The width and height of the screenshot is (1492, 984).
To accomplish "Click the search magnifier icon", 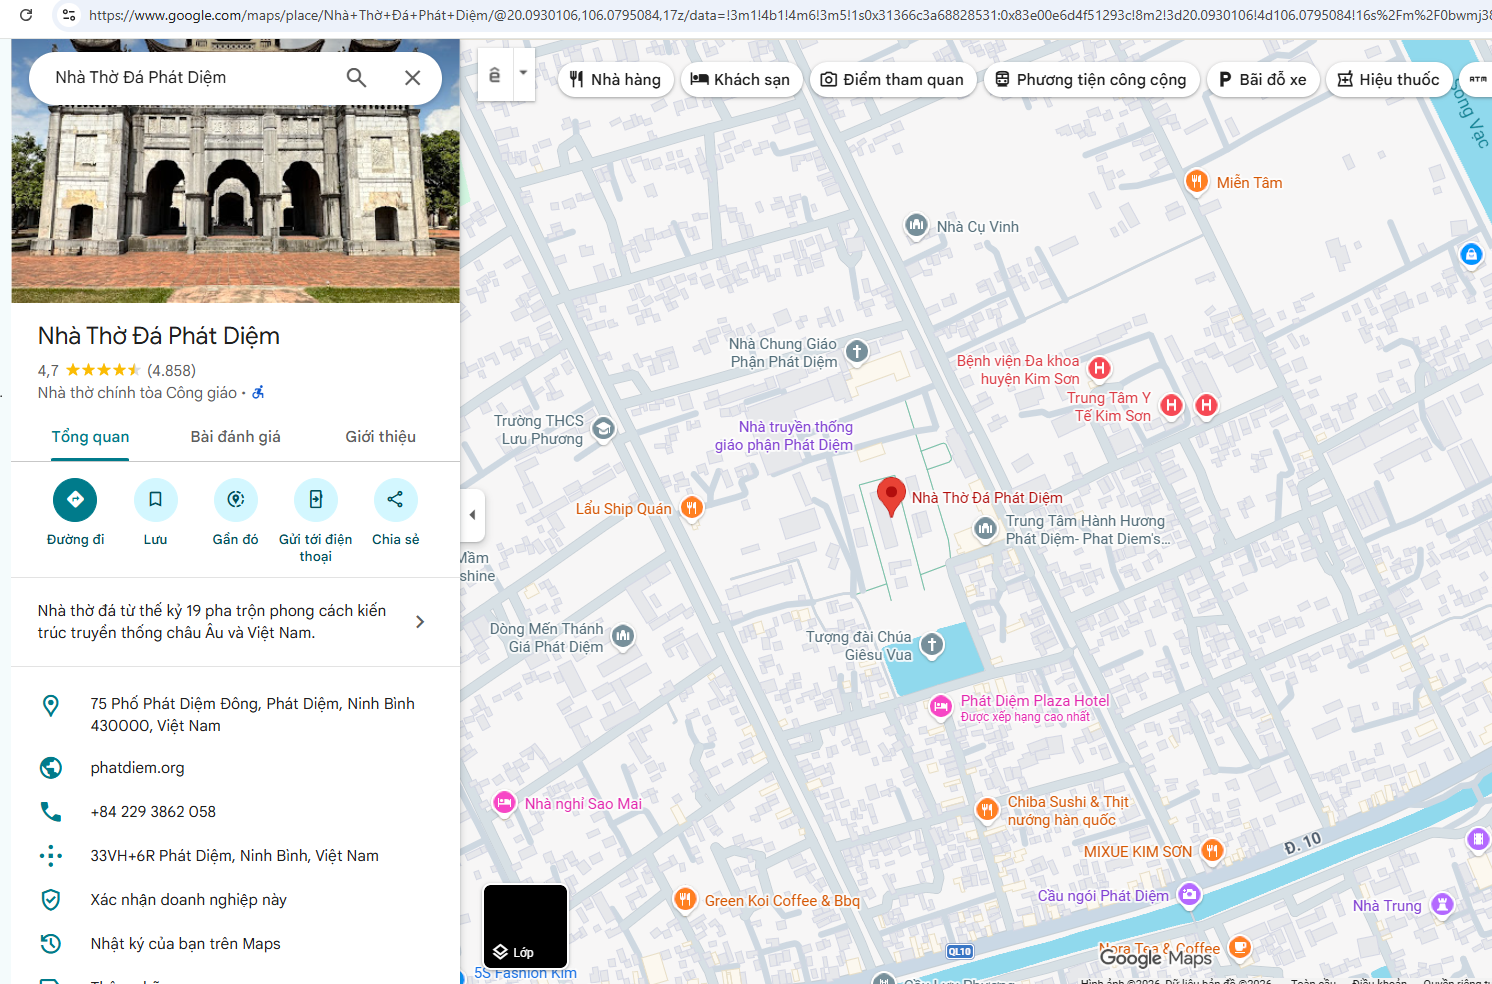I will coord(356,78).
